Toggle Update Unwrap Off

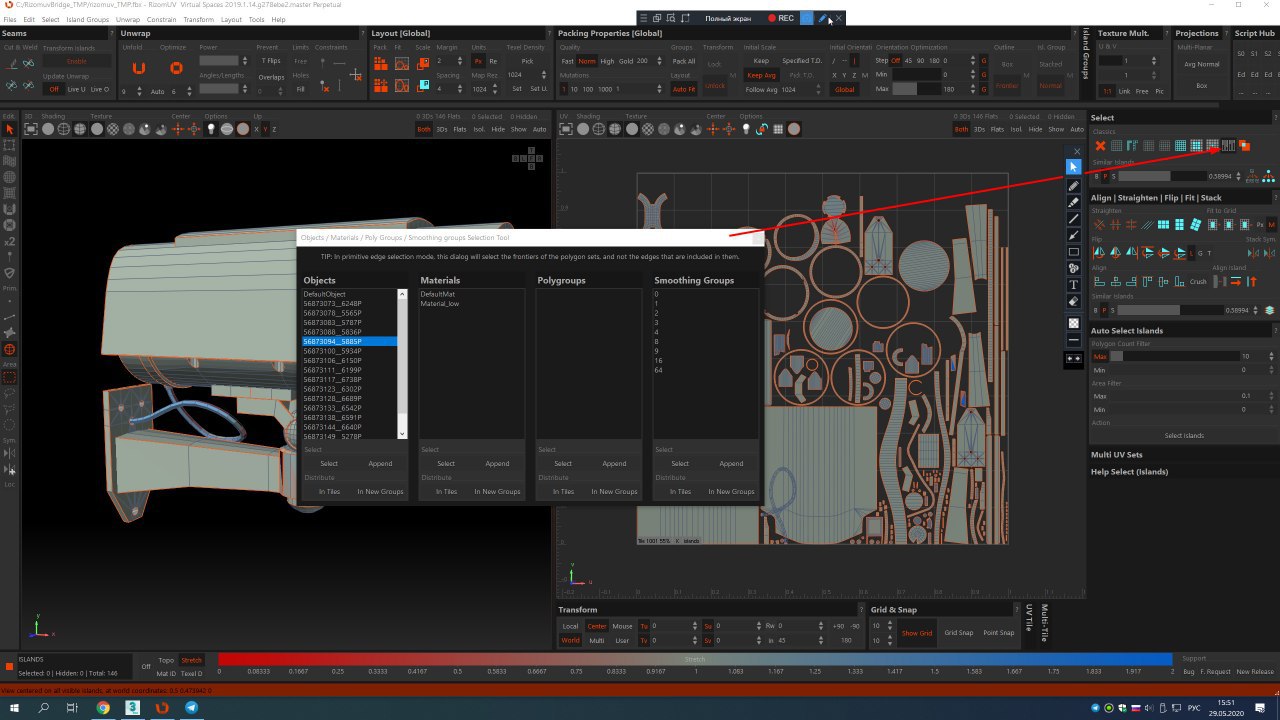53,89
